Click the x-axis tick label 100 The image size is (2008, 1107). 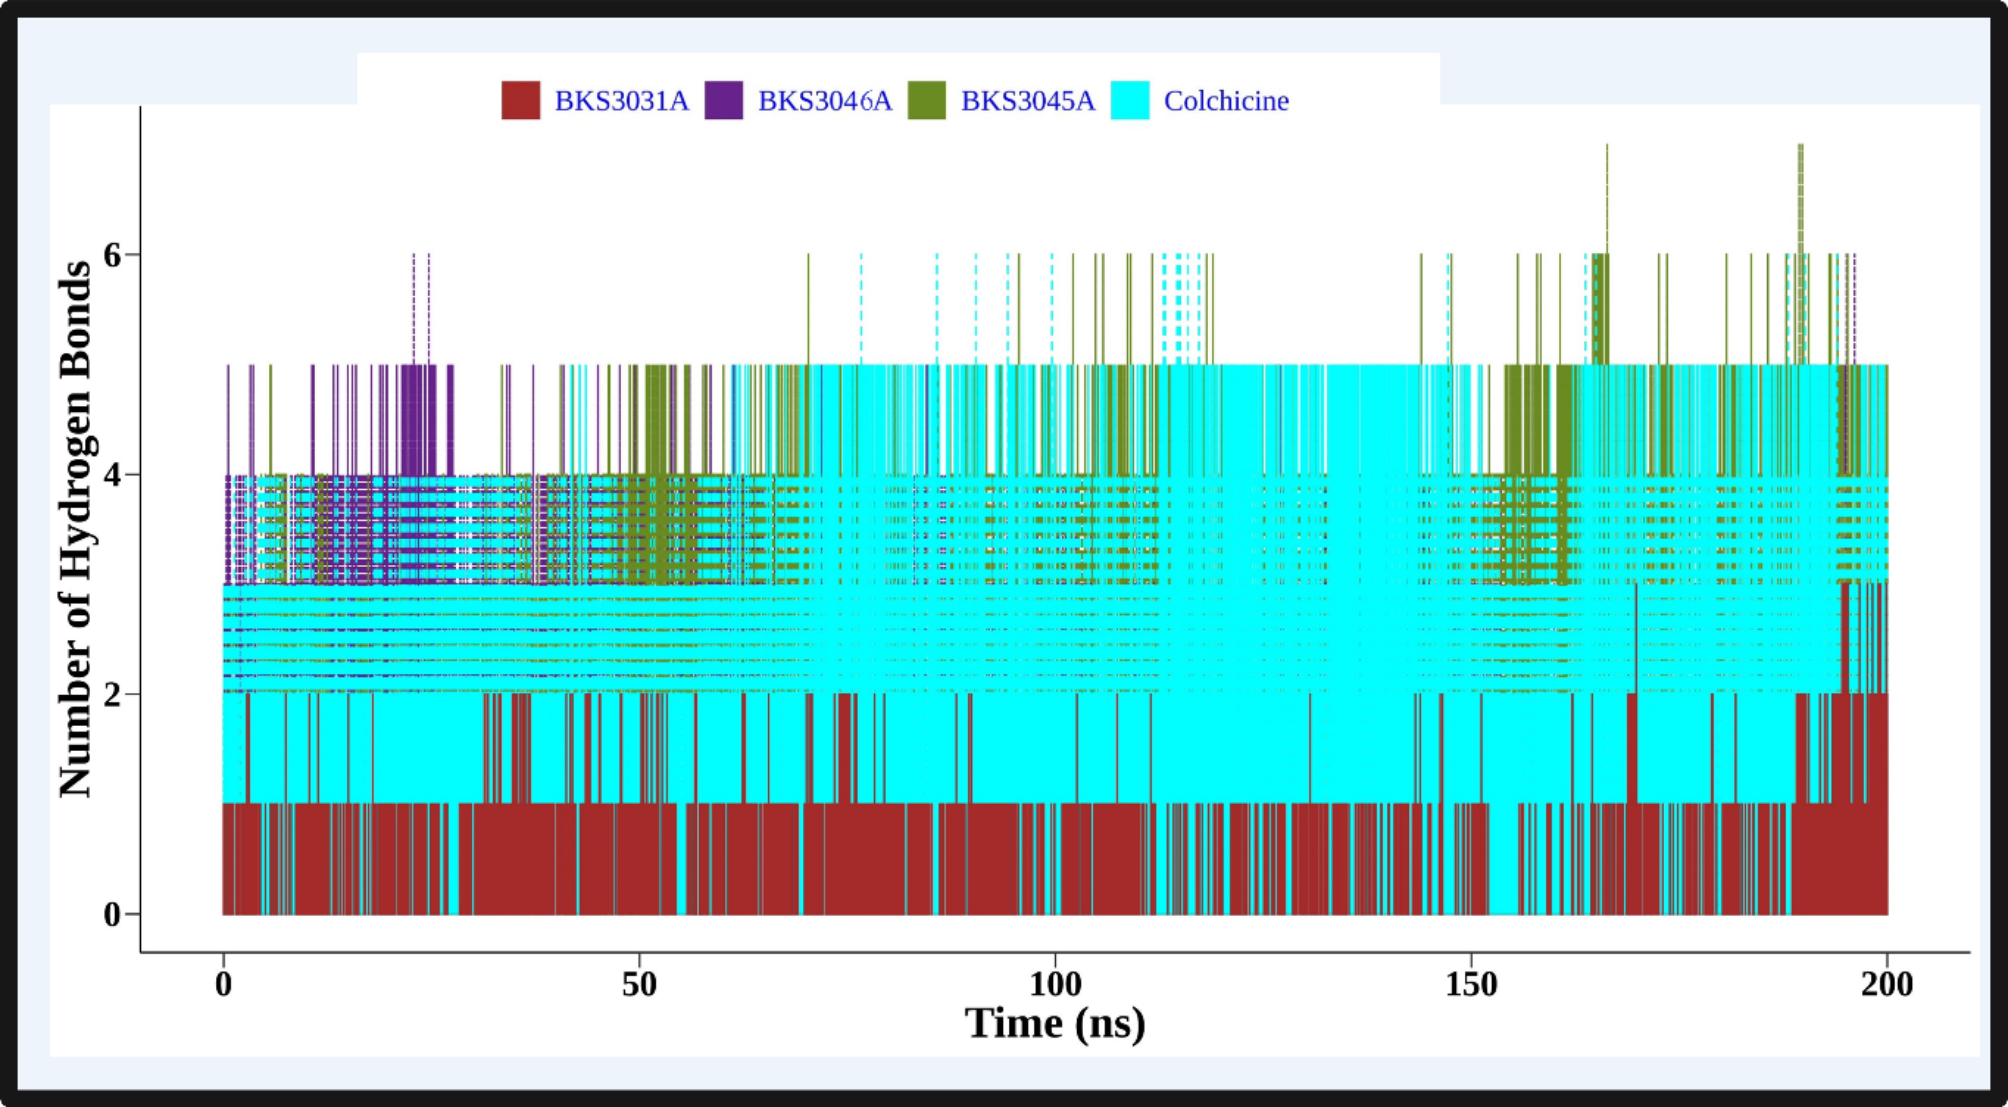1055,985
